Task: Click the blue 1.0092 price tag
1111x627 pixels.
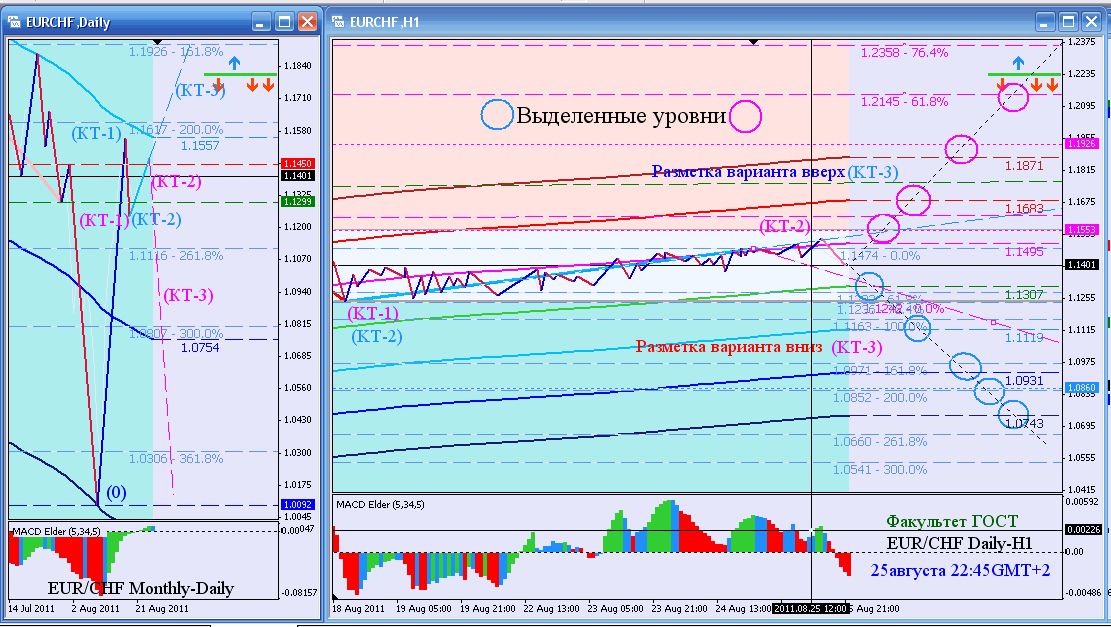Action: pos(298,505)
